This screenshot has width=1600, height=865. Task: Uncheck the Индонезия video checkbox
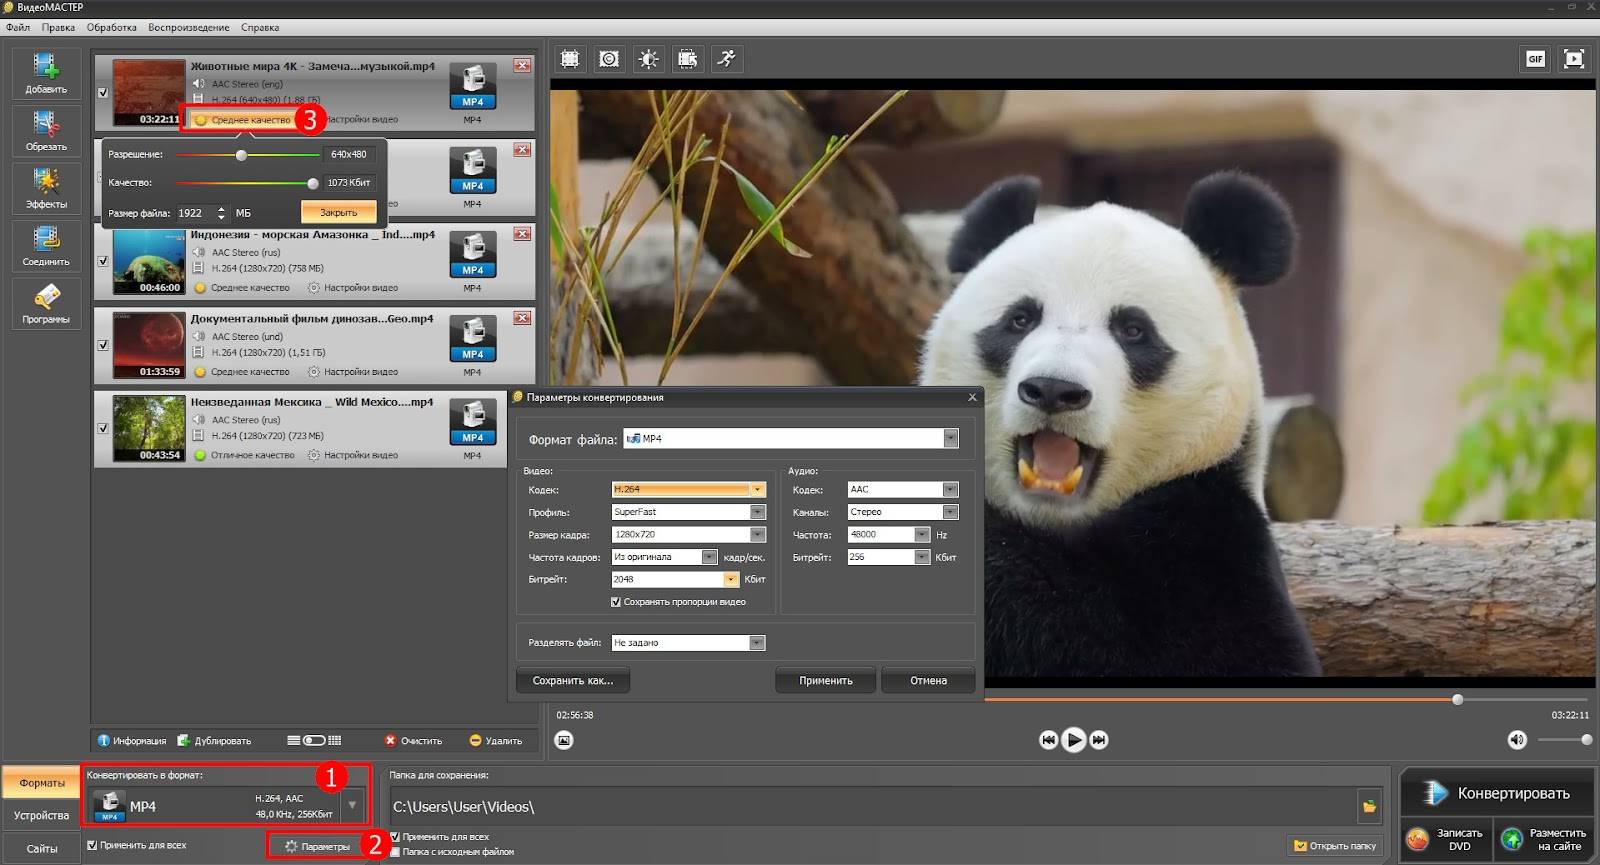tap(103, 261)
